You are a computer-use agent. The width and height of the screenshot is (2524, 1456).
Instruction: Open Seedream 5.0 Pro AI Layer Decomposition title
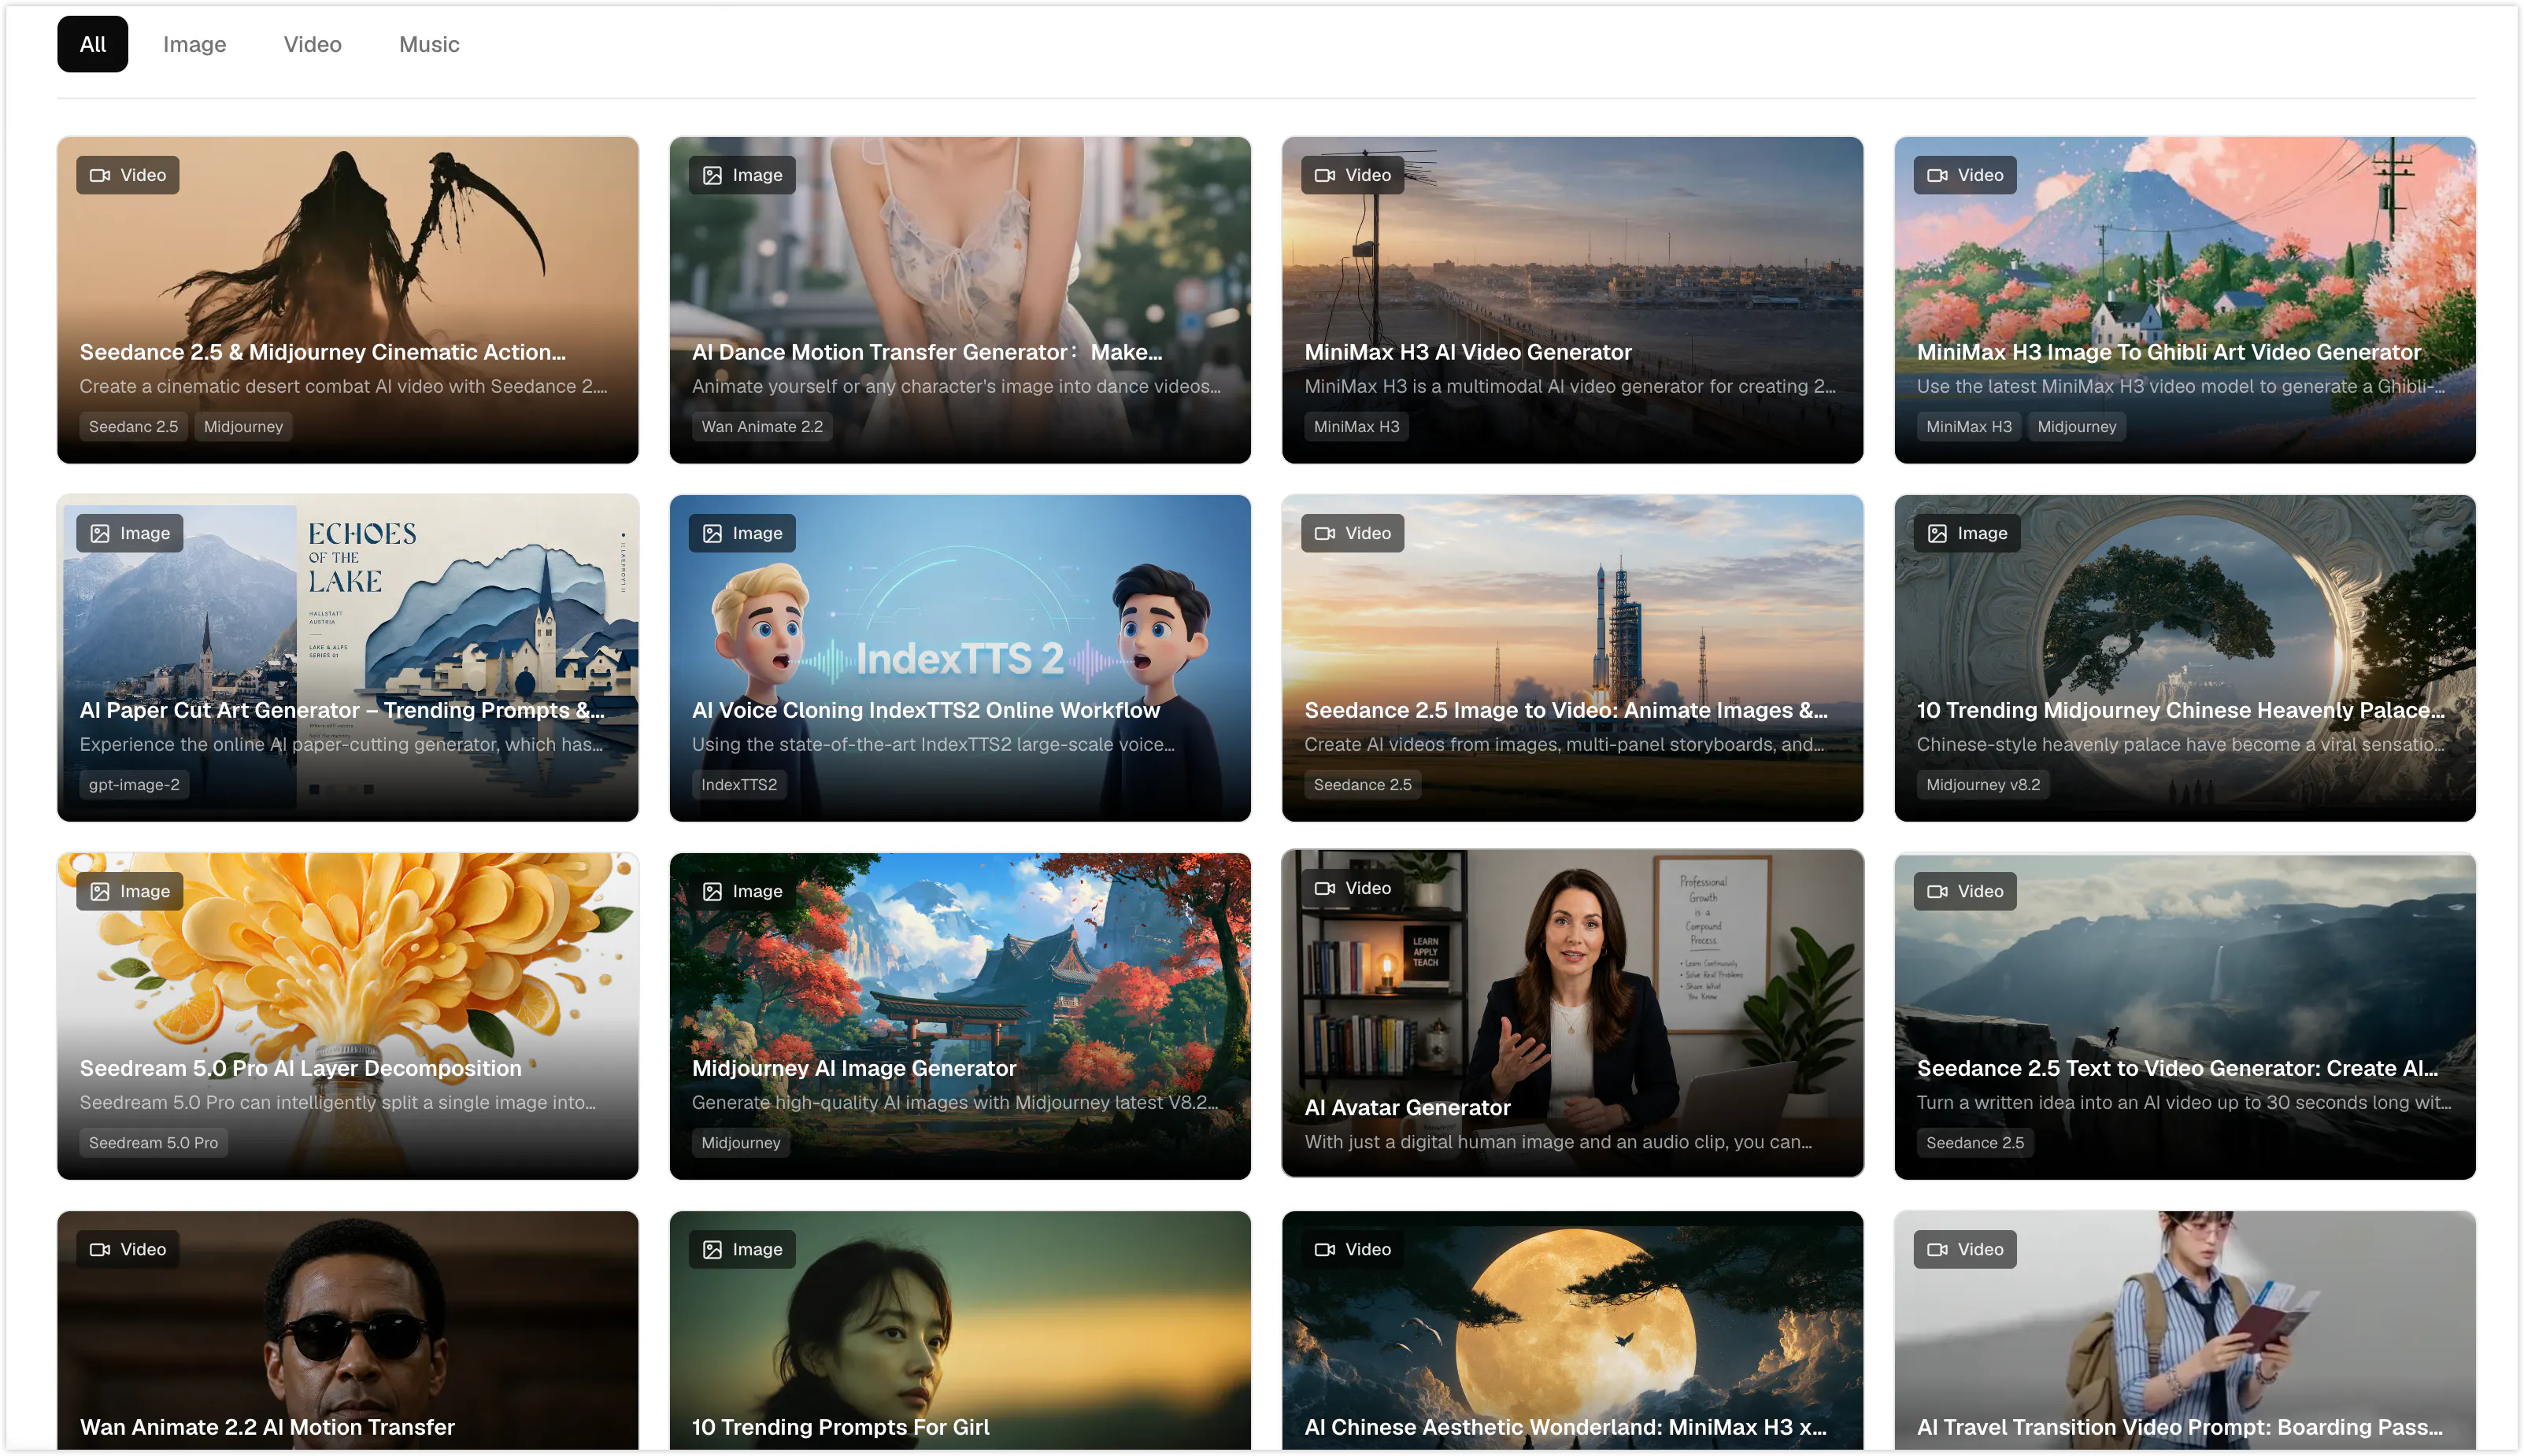click(x=301, y=1068)
